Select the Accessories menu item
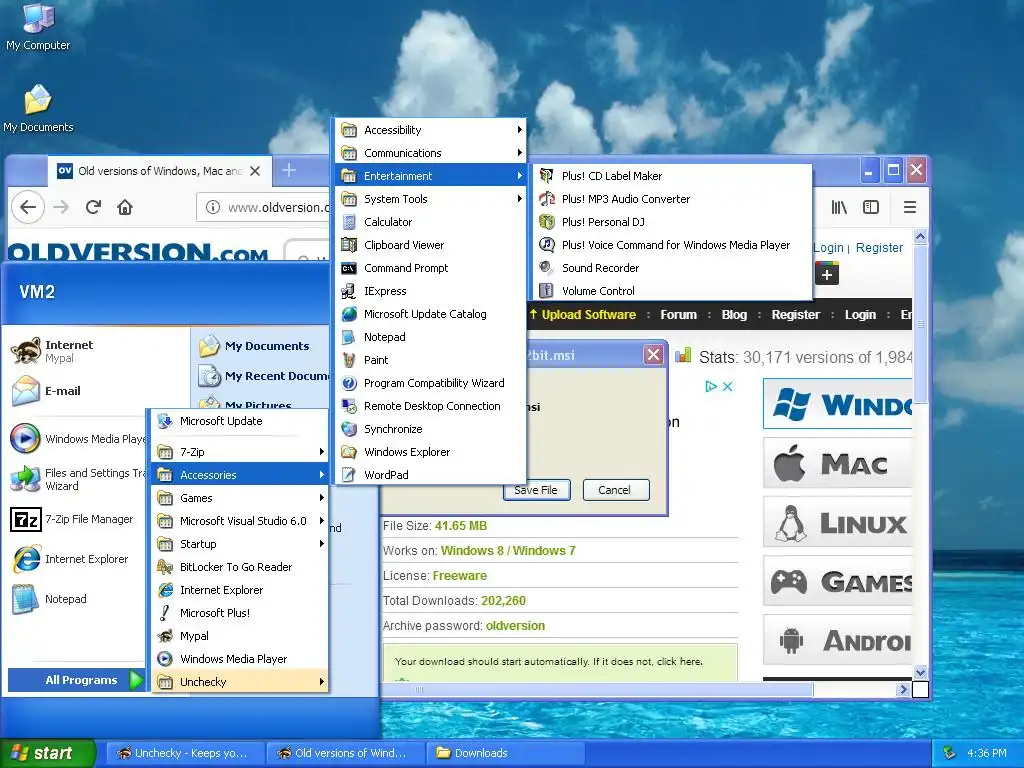Viewport: 1024px width, 768px height. pyautogui.click(x=240, y=475)
